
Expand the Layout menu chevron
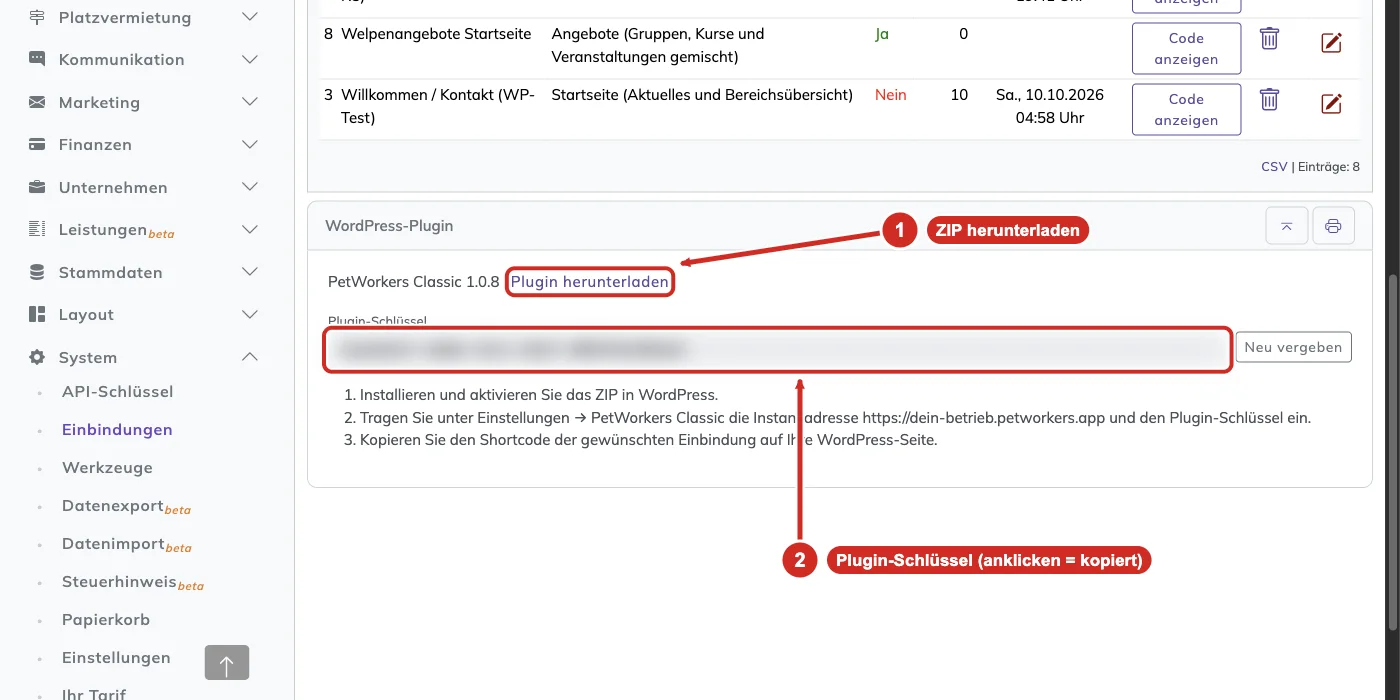click(x=250, y=314)
